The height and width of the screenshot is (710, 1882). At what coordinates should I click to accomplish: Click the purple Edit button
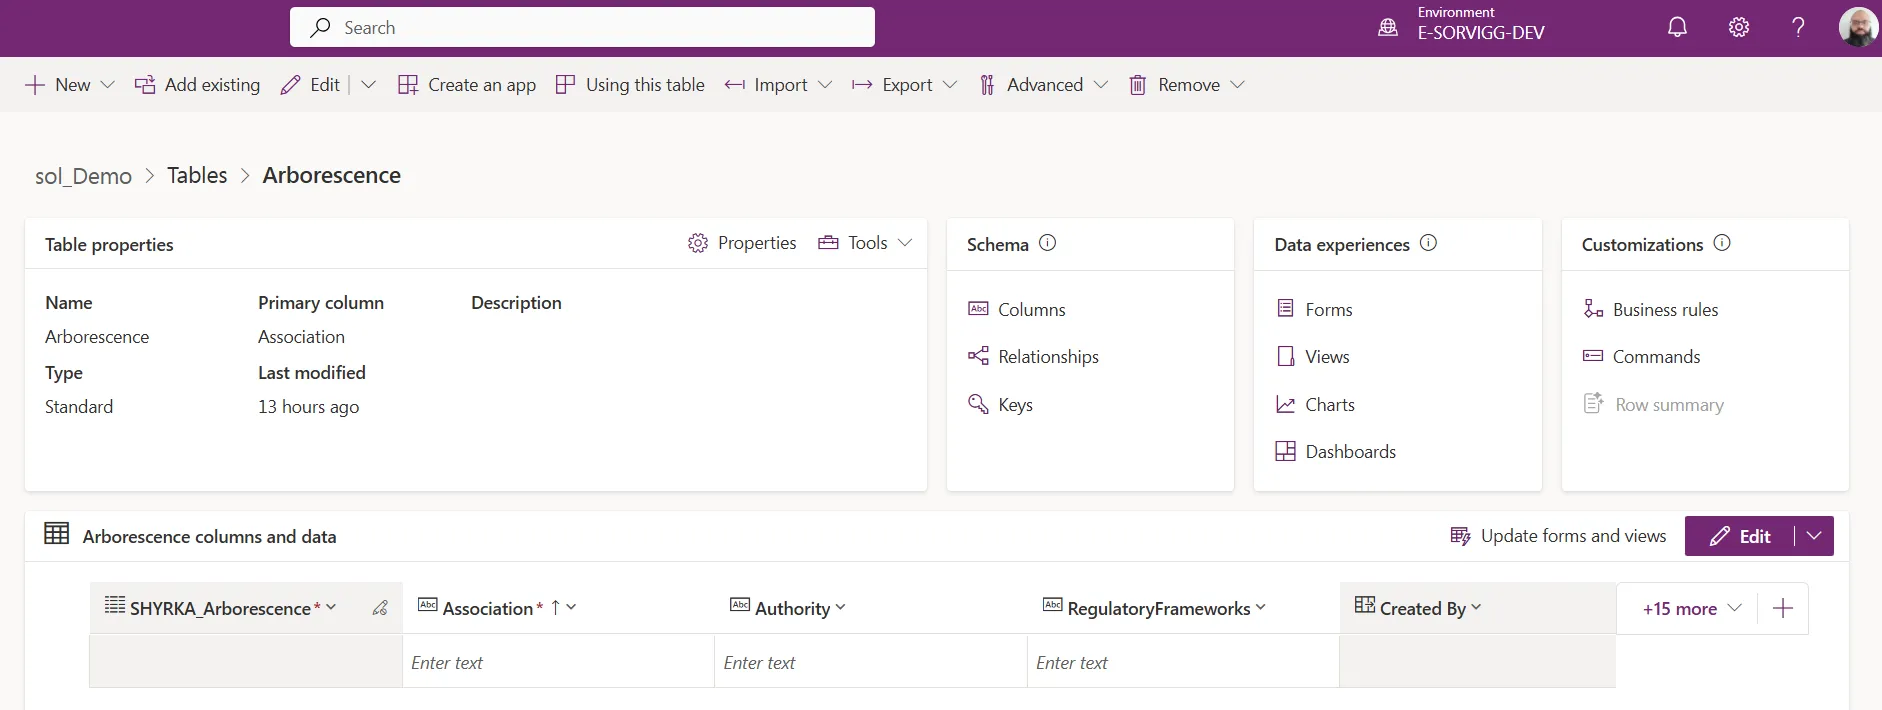1739,536
